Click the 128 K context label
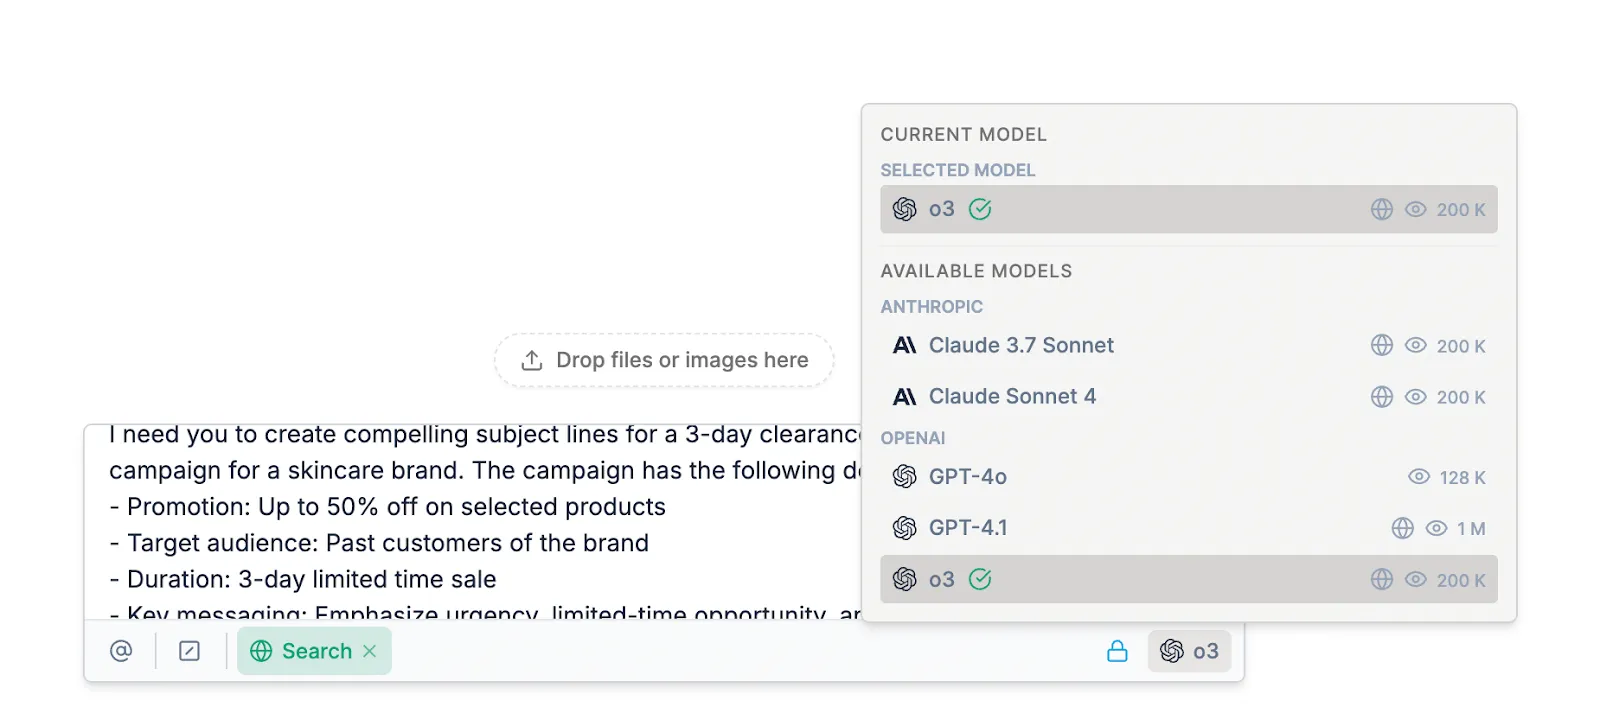This screenshot has height=707, width=1600. tap(1462, 478)
